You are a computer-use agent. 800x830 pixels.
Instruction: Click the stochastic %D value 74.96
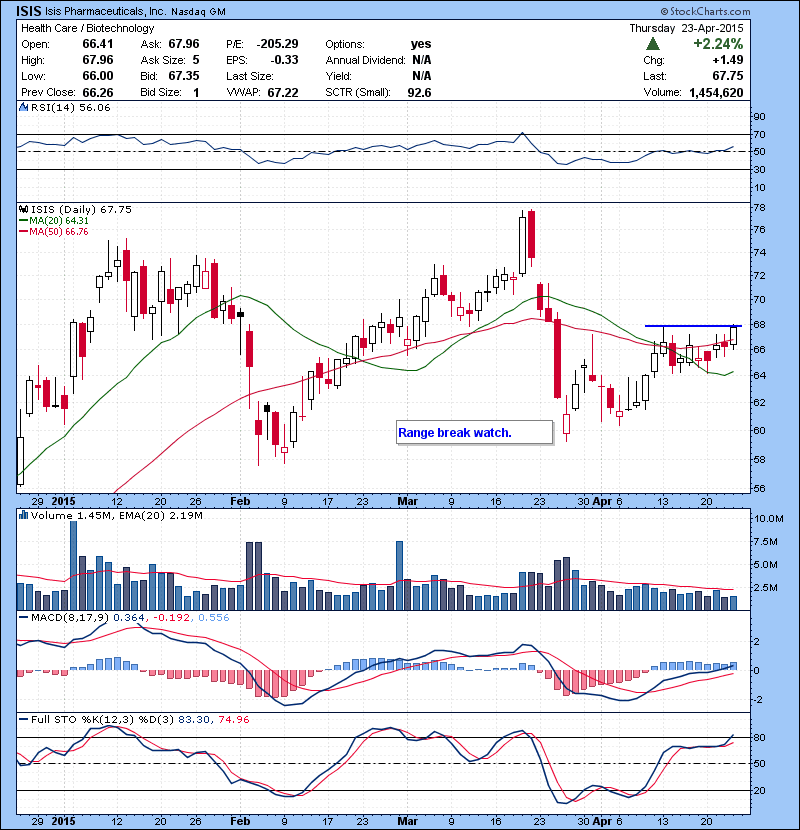tap(233, 719)
